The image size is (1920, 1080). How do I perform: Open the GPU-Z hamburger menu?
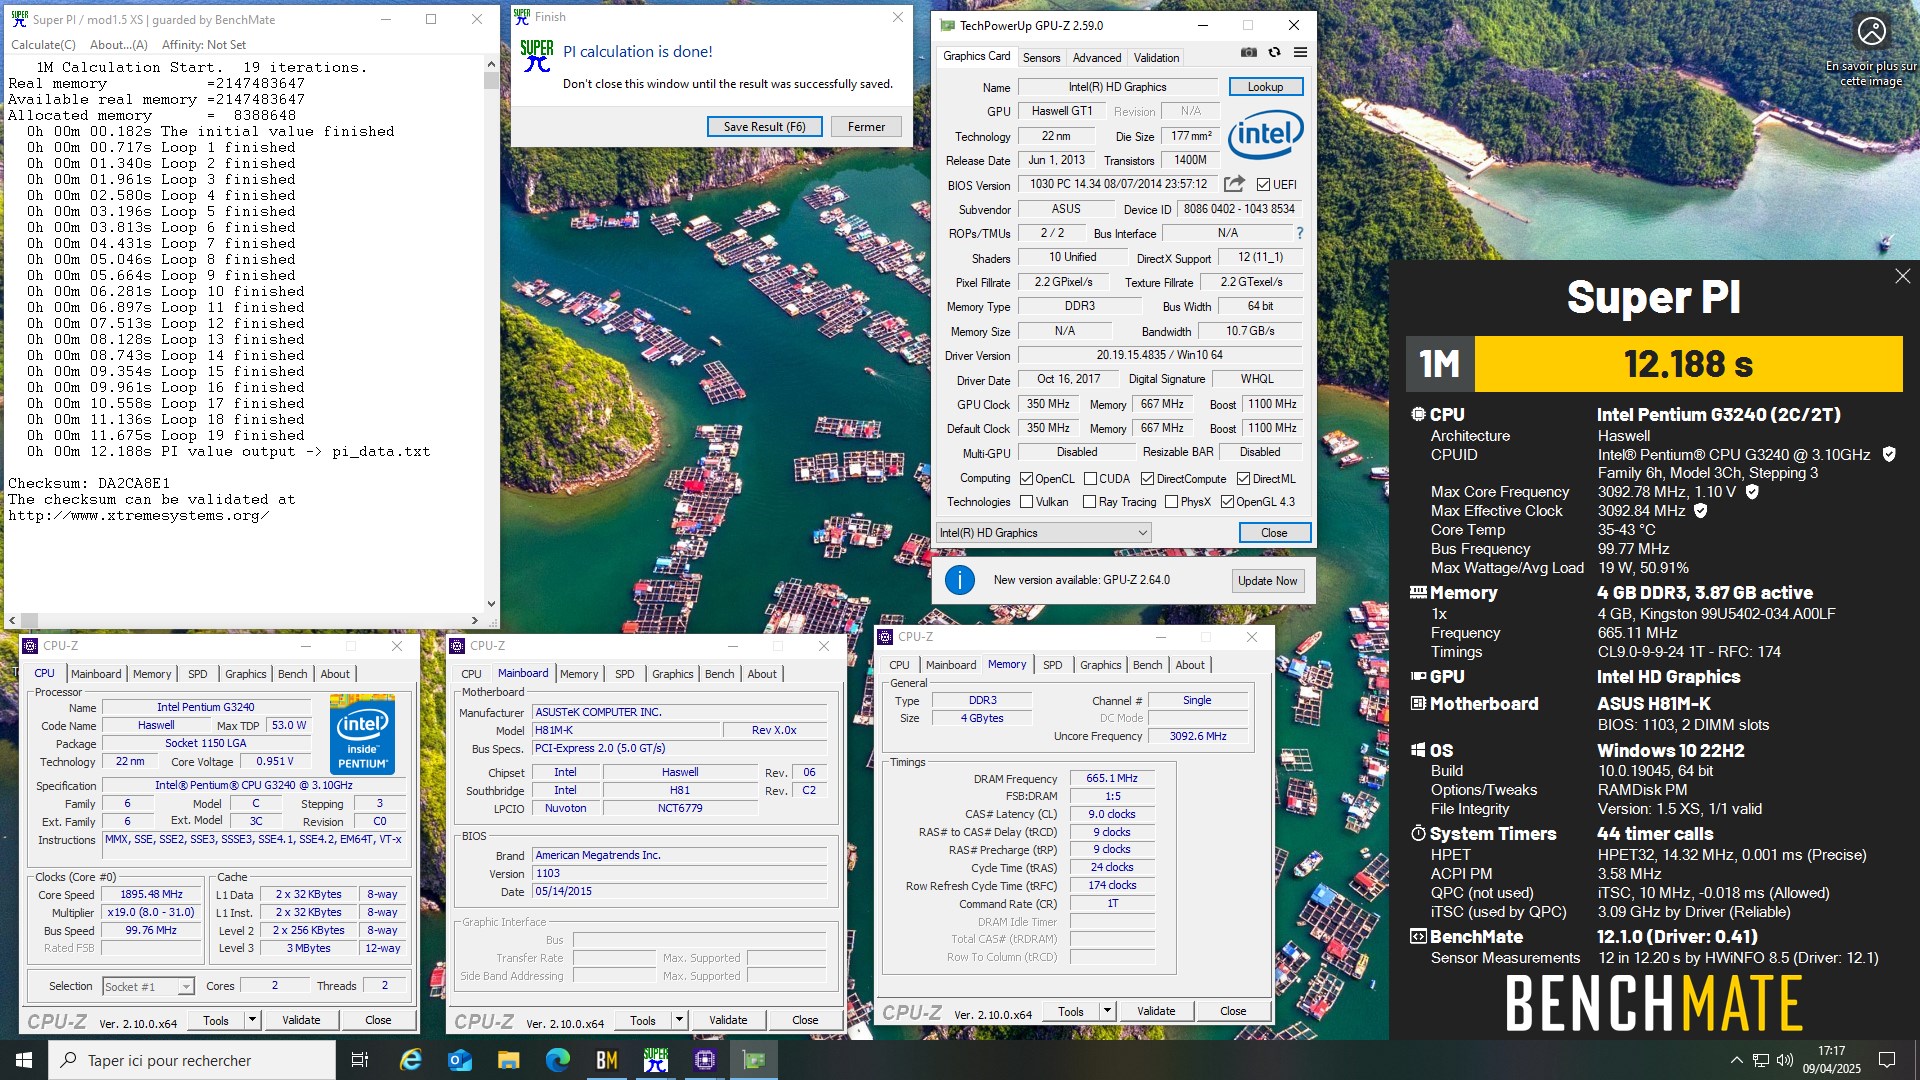tap(1300, 53)
